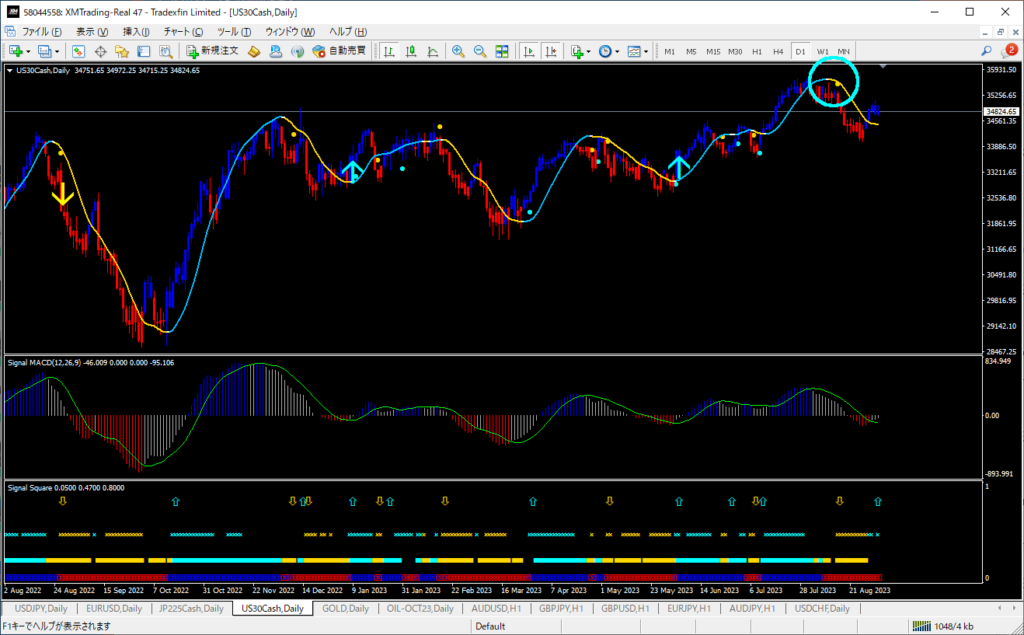1024x635 pixels.
Task: Select the D1 timeframe button
Action: point(801,52)
